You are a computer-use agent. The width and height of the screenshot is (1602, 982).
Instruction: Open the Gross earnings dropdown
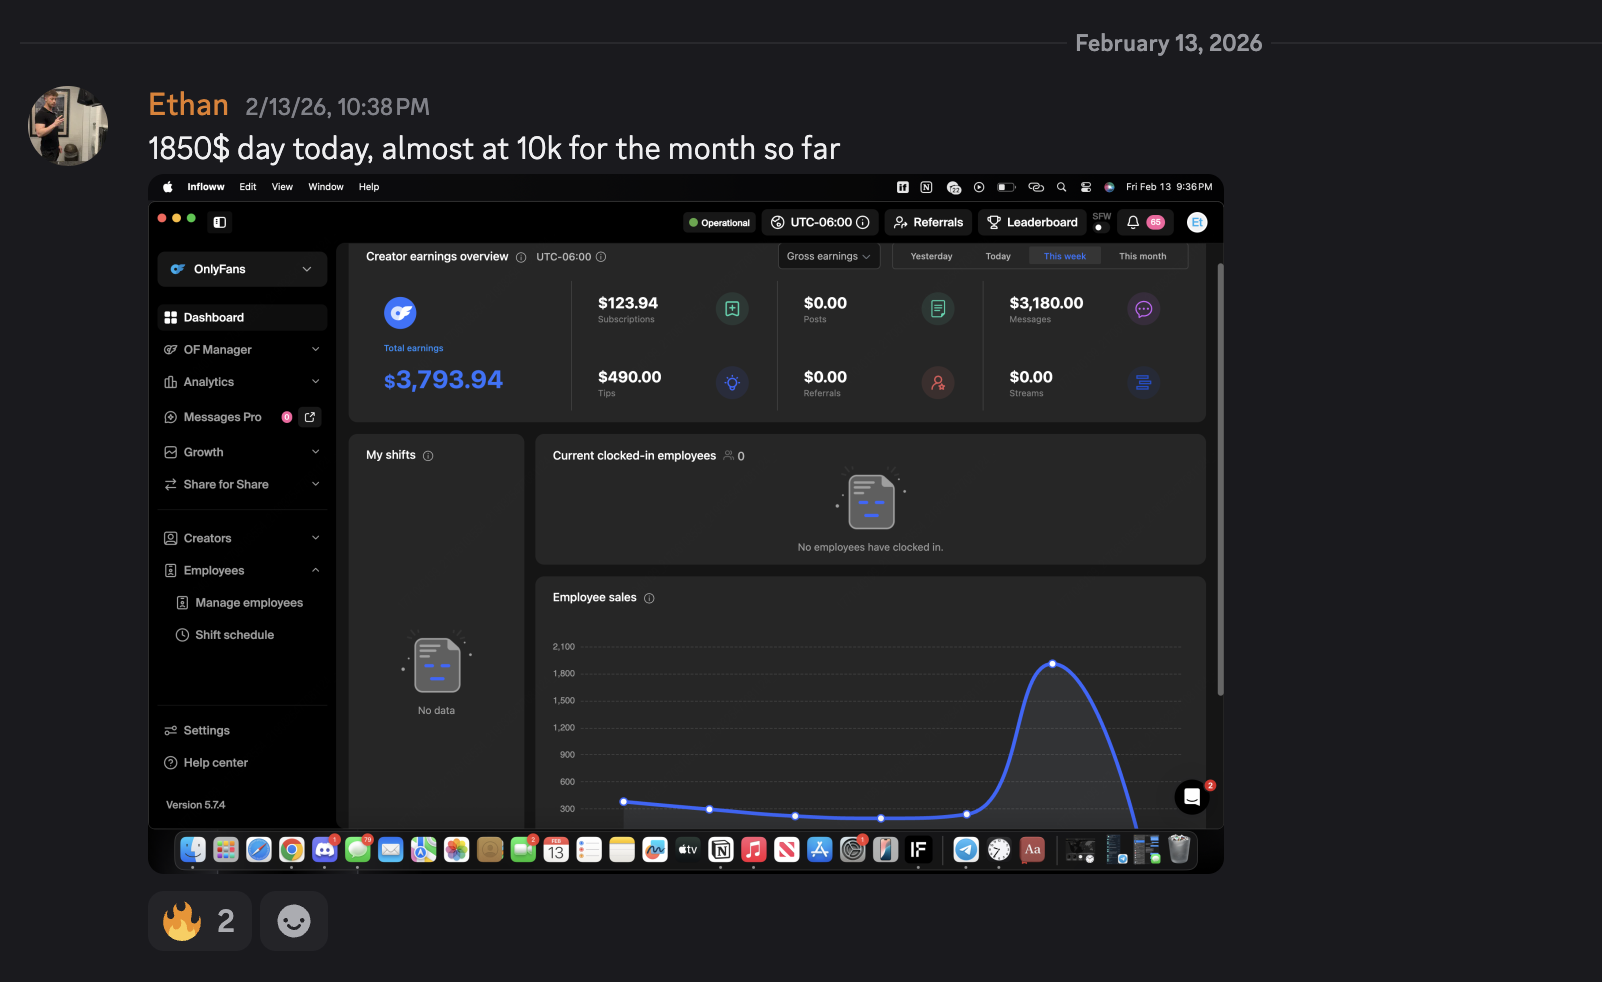coord(828,256)
